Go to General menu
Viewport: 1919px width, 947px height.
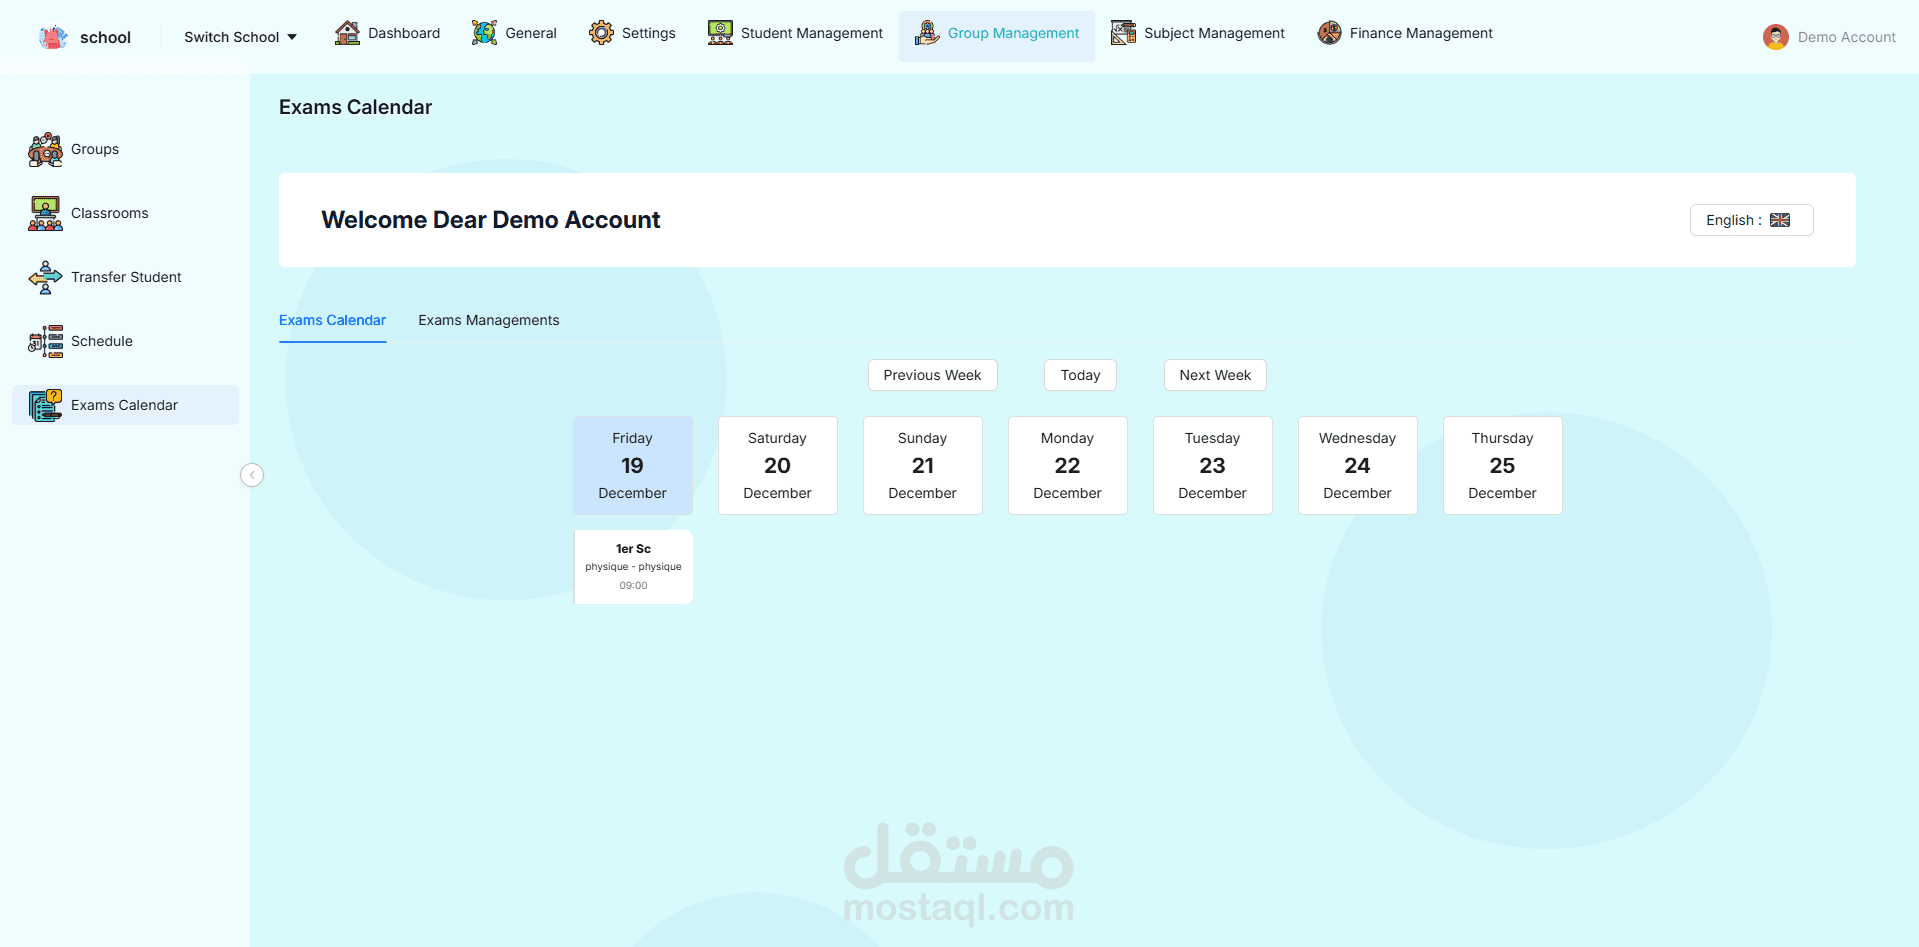click(x=514, y=33)
